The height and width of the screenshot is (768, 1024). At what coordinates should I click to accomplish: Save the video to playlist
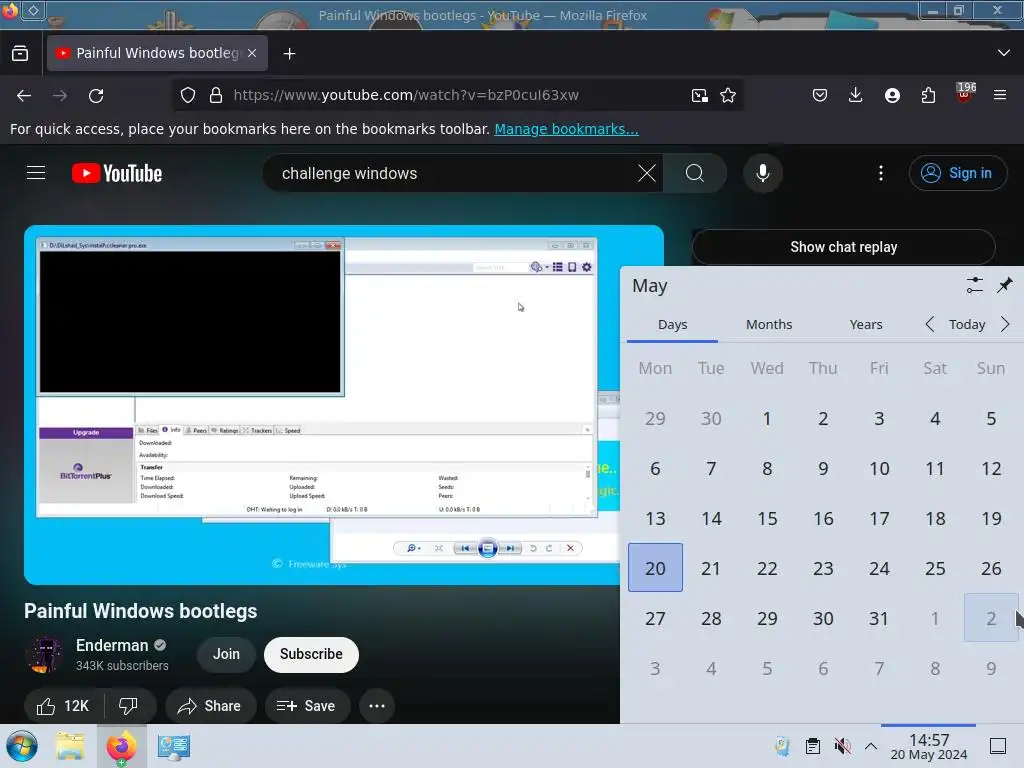click(x=306, y=706)
